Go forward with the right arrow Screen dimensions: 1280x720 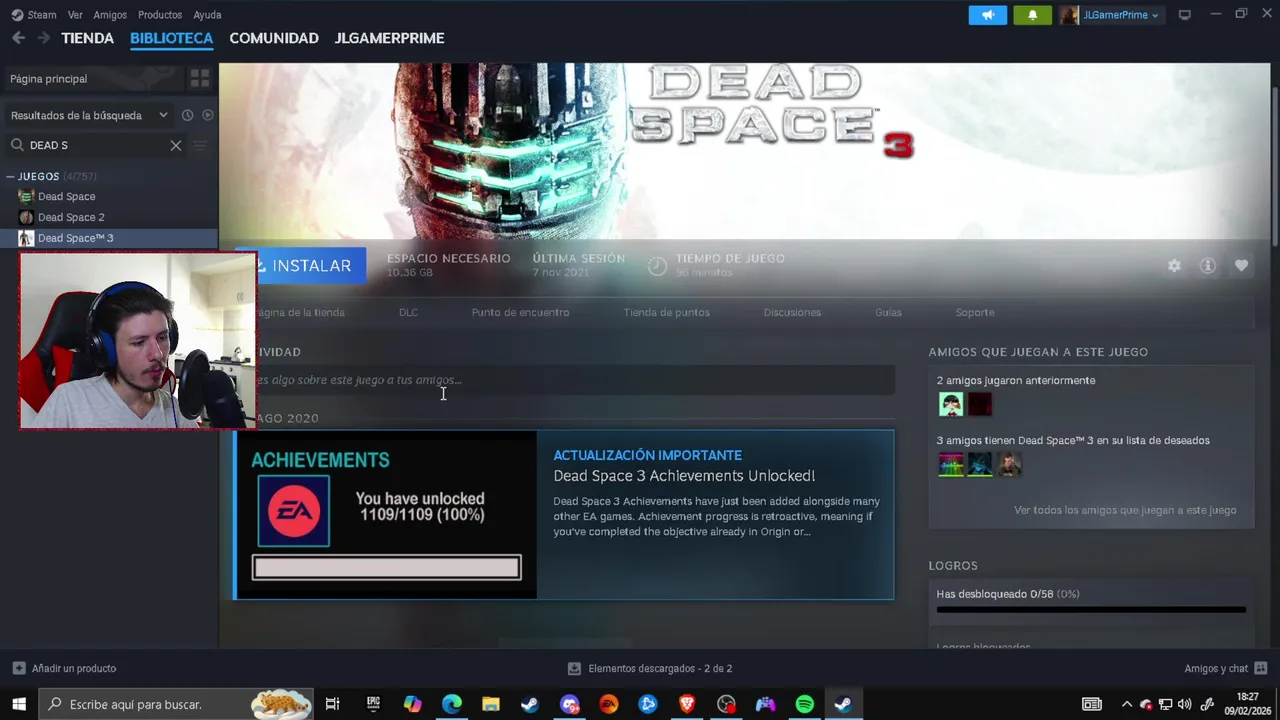(x=43, y=38)
